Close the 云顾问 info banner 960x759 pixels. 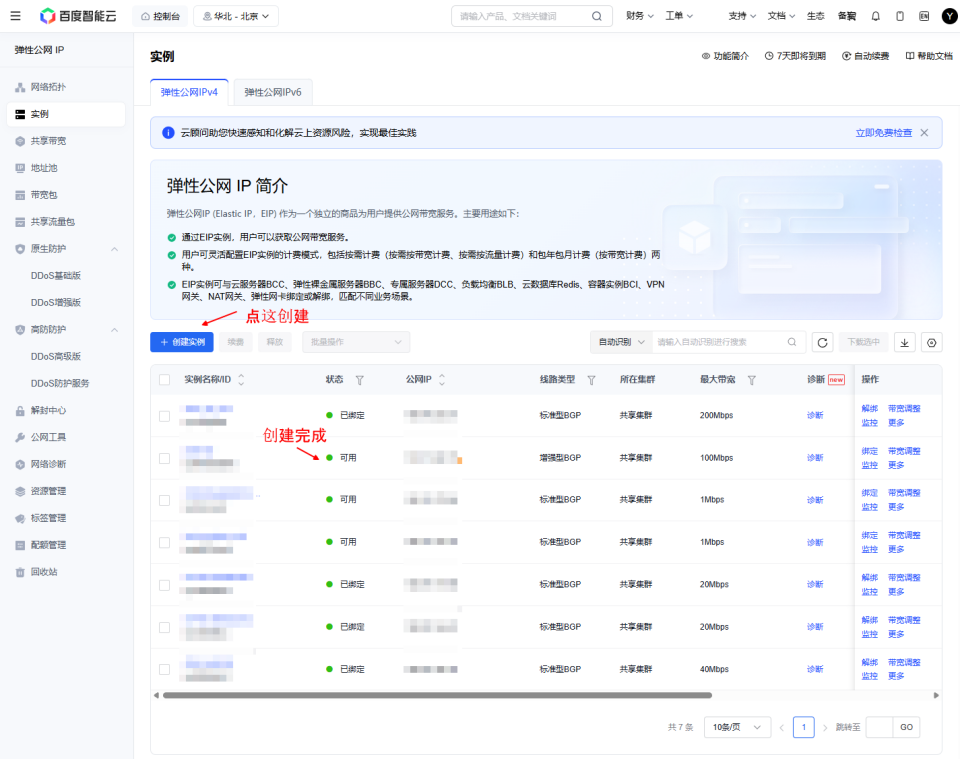924,133
